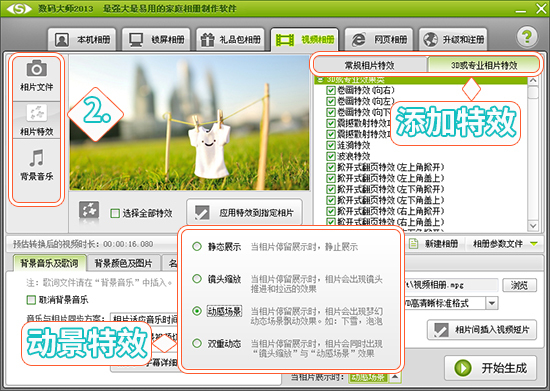
Task: Click the 浏览 browse button
Action: click(x=519, y=285)
